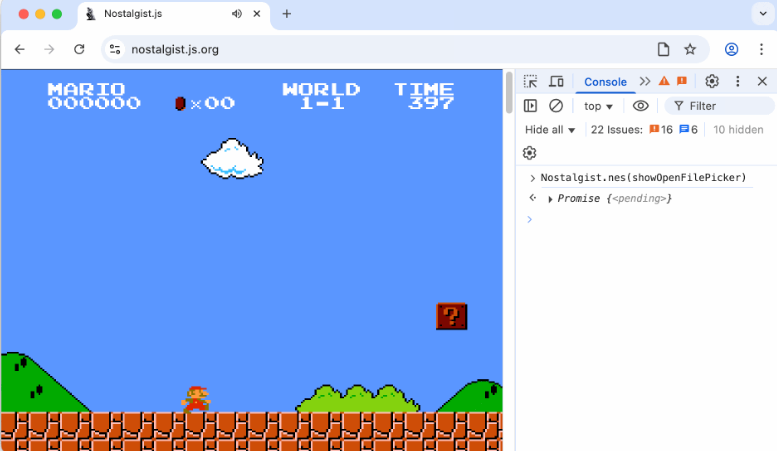Click the 6 improvement issues count
777x451 pixels.
pos(688,130)
